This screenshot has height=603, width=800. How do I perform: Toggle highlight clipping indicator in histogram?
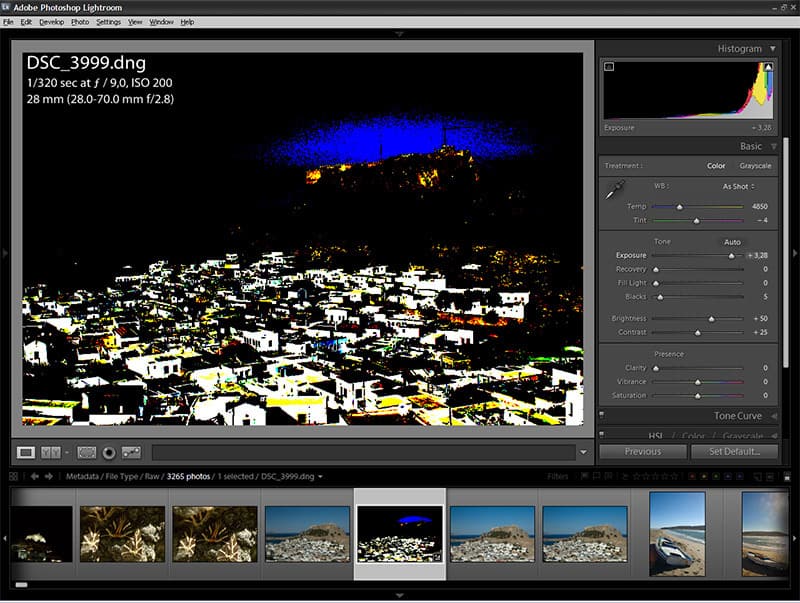768,68
